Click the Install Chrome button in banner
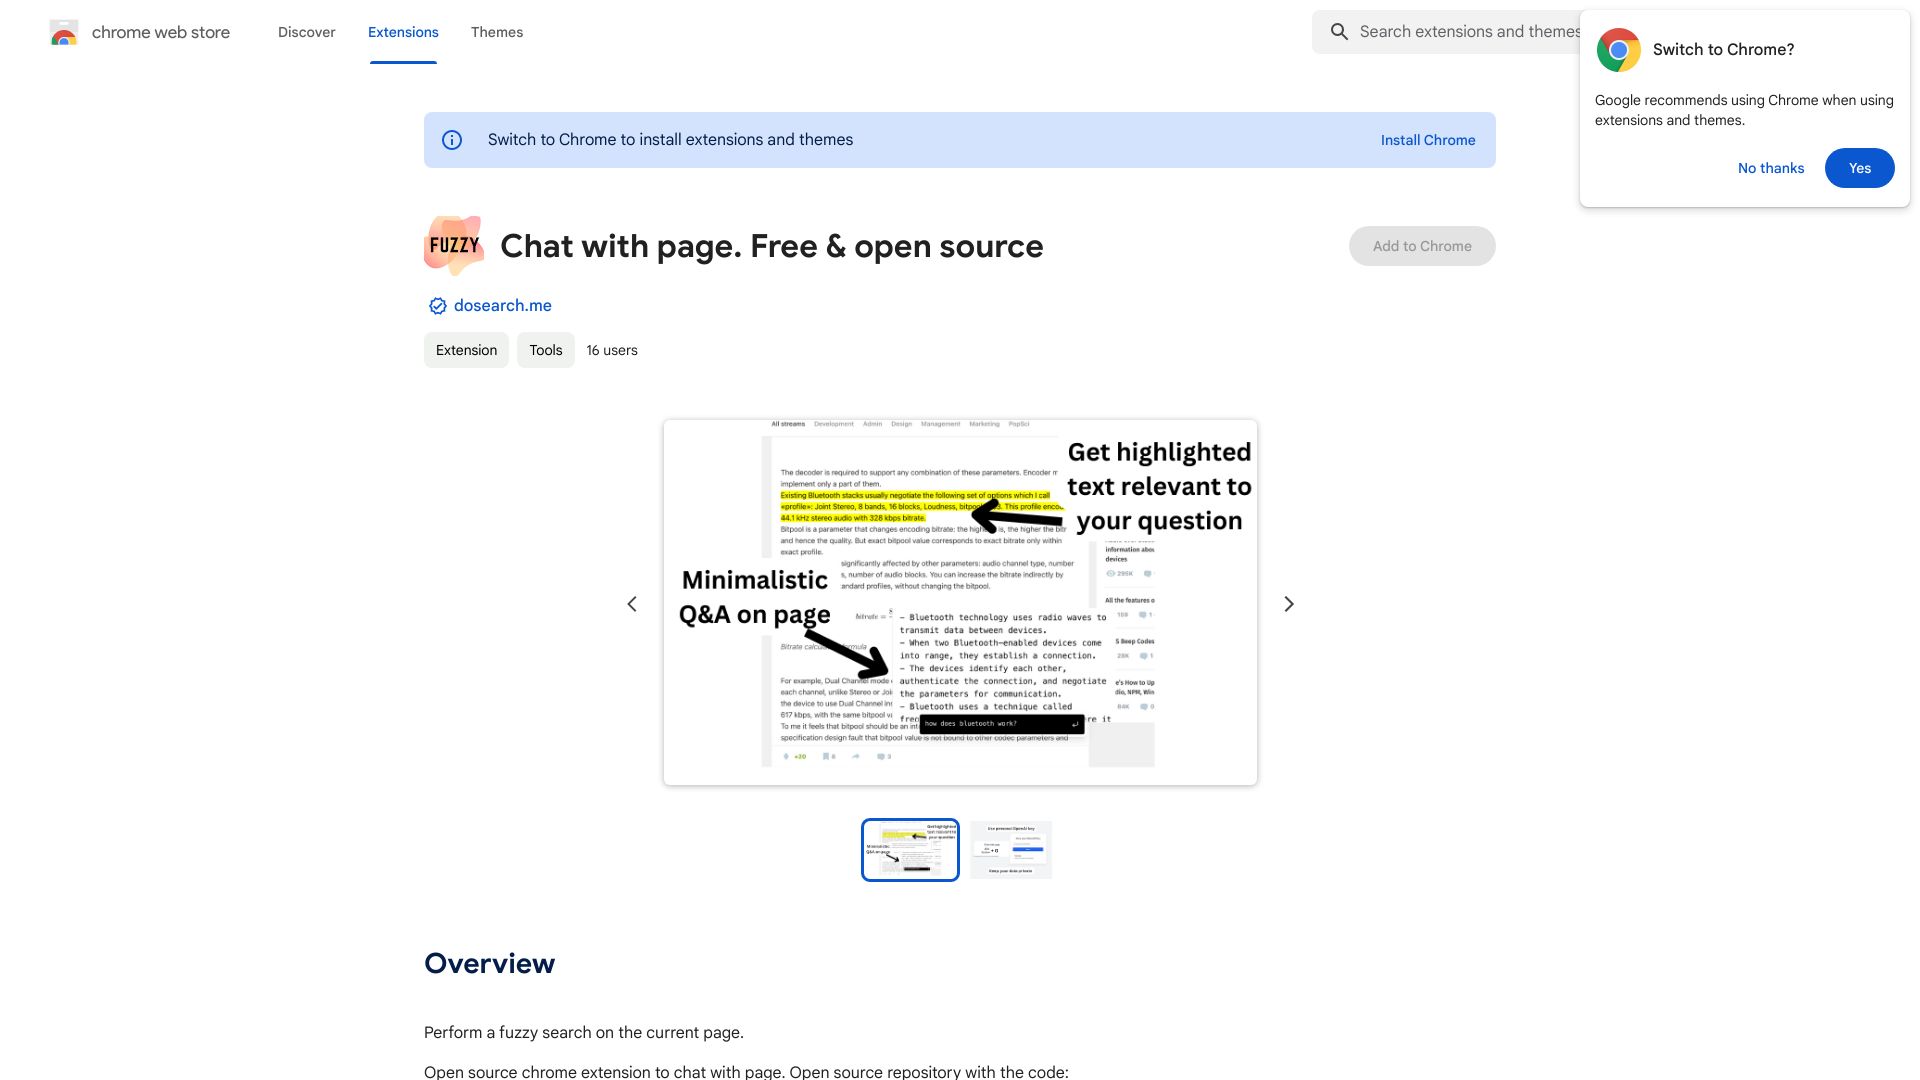This screenshot has width=1920, height=1080. (1428, 140)
